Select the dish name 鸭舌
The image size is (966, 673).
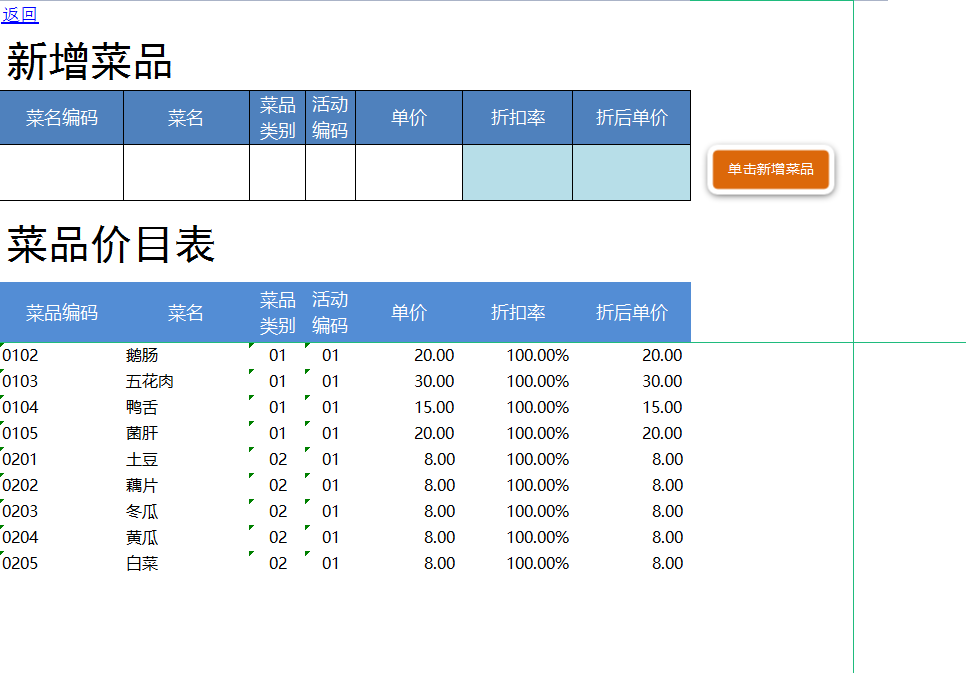[142, 407]
